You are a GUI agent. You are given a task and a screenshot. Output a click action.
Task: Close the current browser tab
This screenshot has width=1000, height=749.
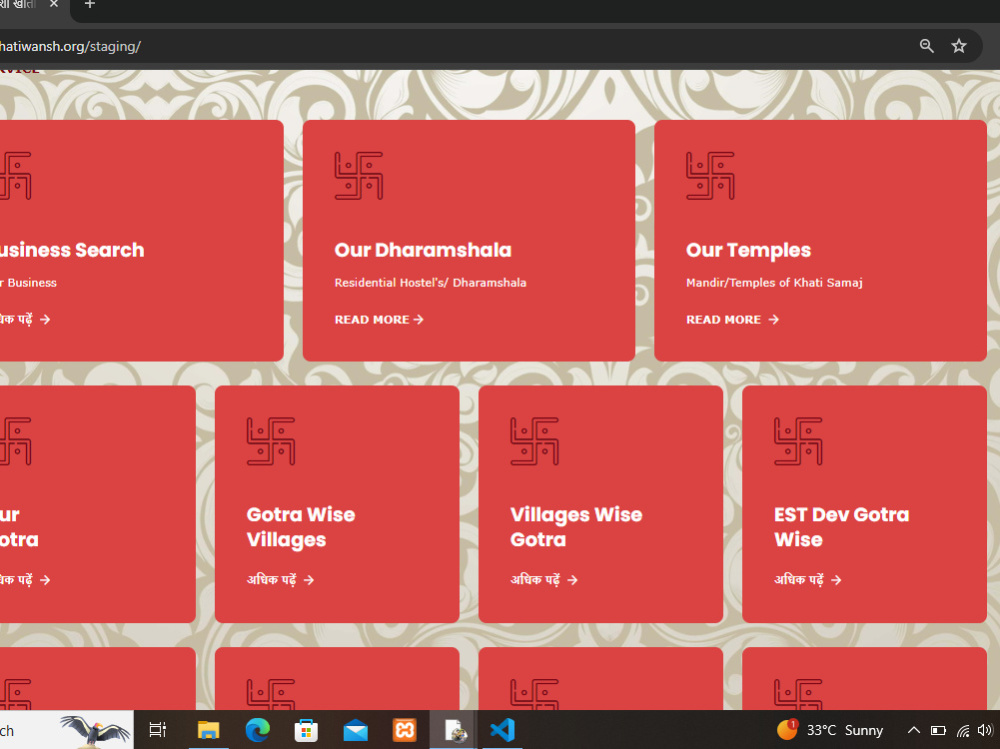point(54,4)
